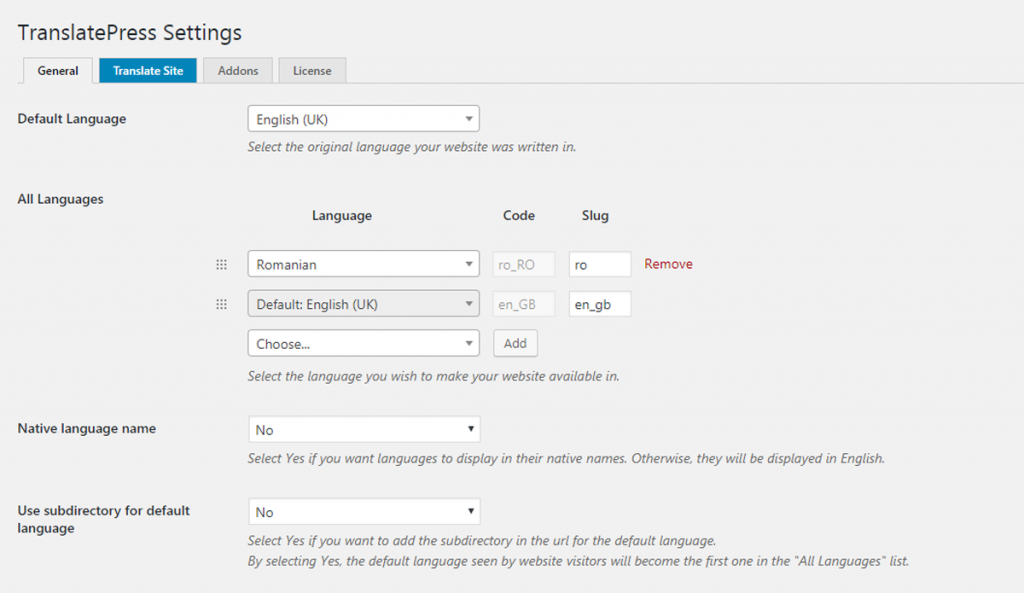Open the Native language name dropdown

tap(364, 429)
